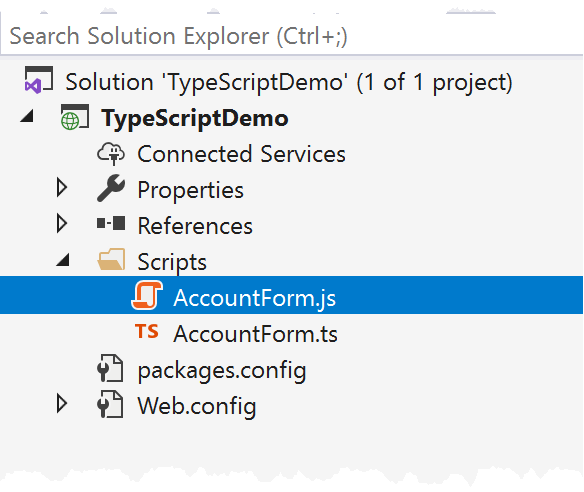Image resolution: width=584 pixels, height=492 pixels.
Task: Click the packages.config file icon
Action: (110, 368)
